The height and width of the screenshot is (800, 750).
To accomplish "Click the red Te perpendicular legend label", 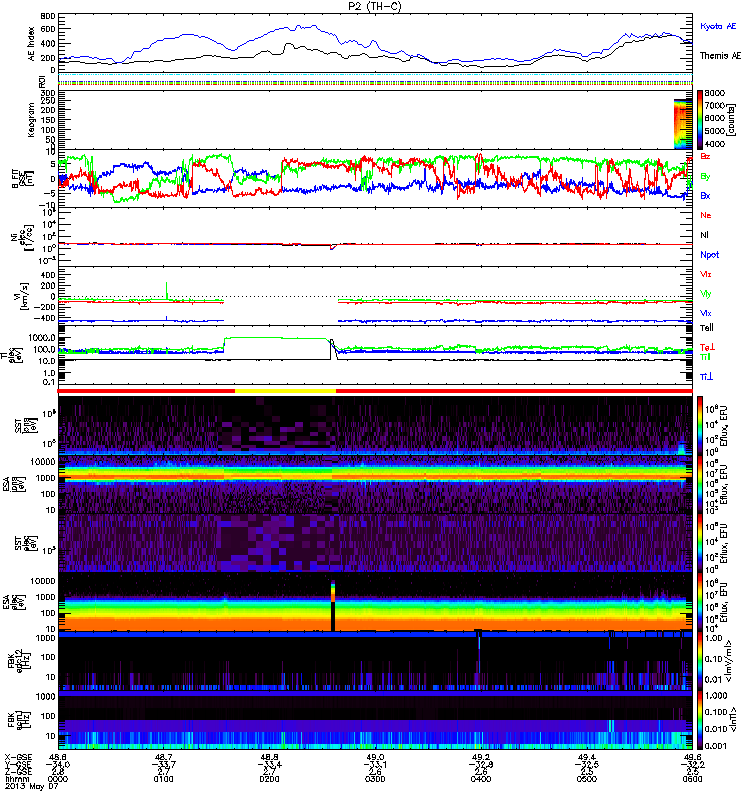I will click(707, 347).
